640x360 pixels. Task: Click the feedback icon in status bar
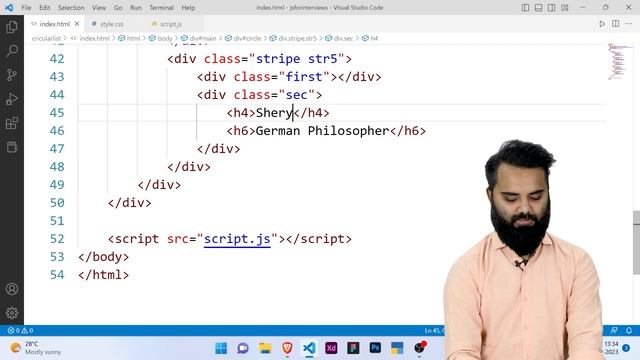point(614,330)
